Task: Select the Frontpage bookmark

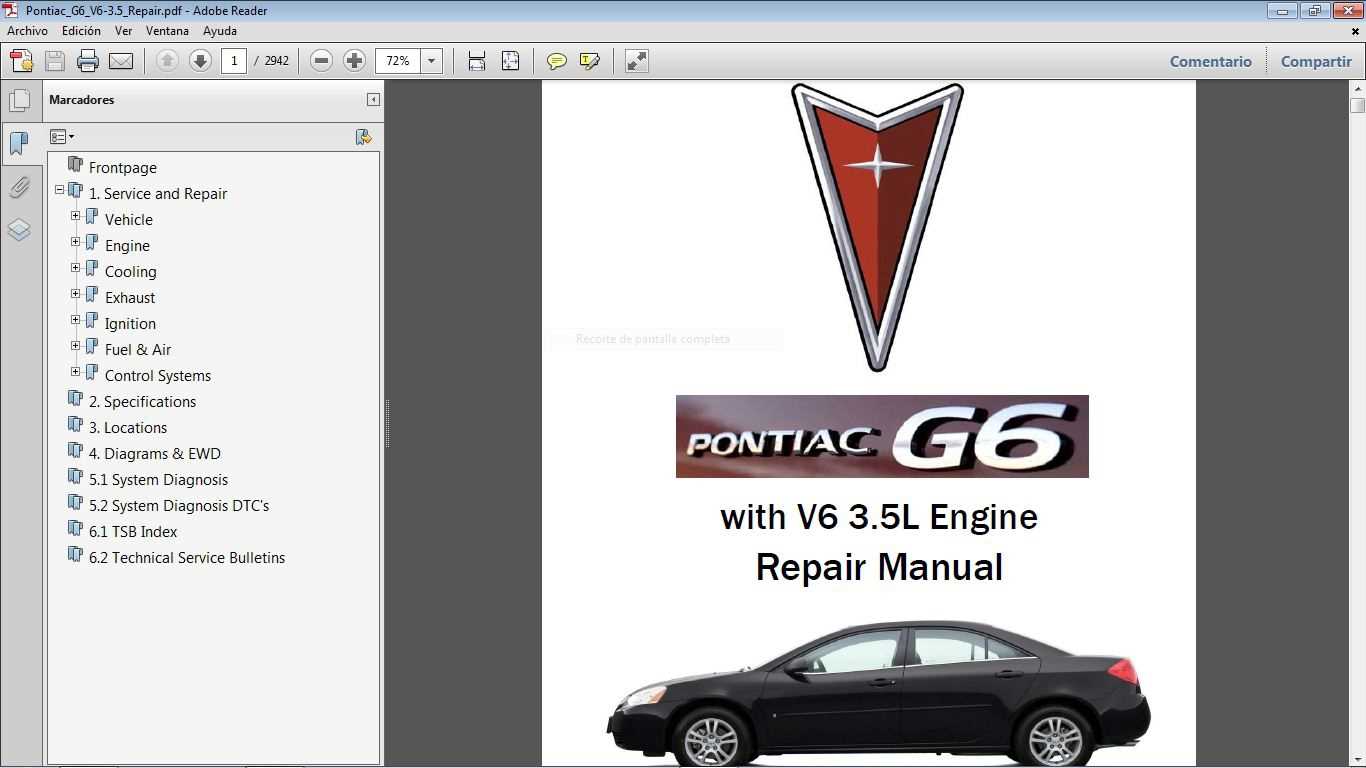Action: point(122,168)
